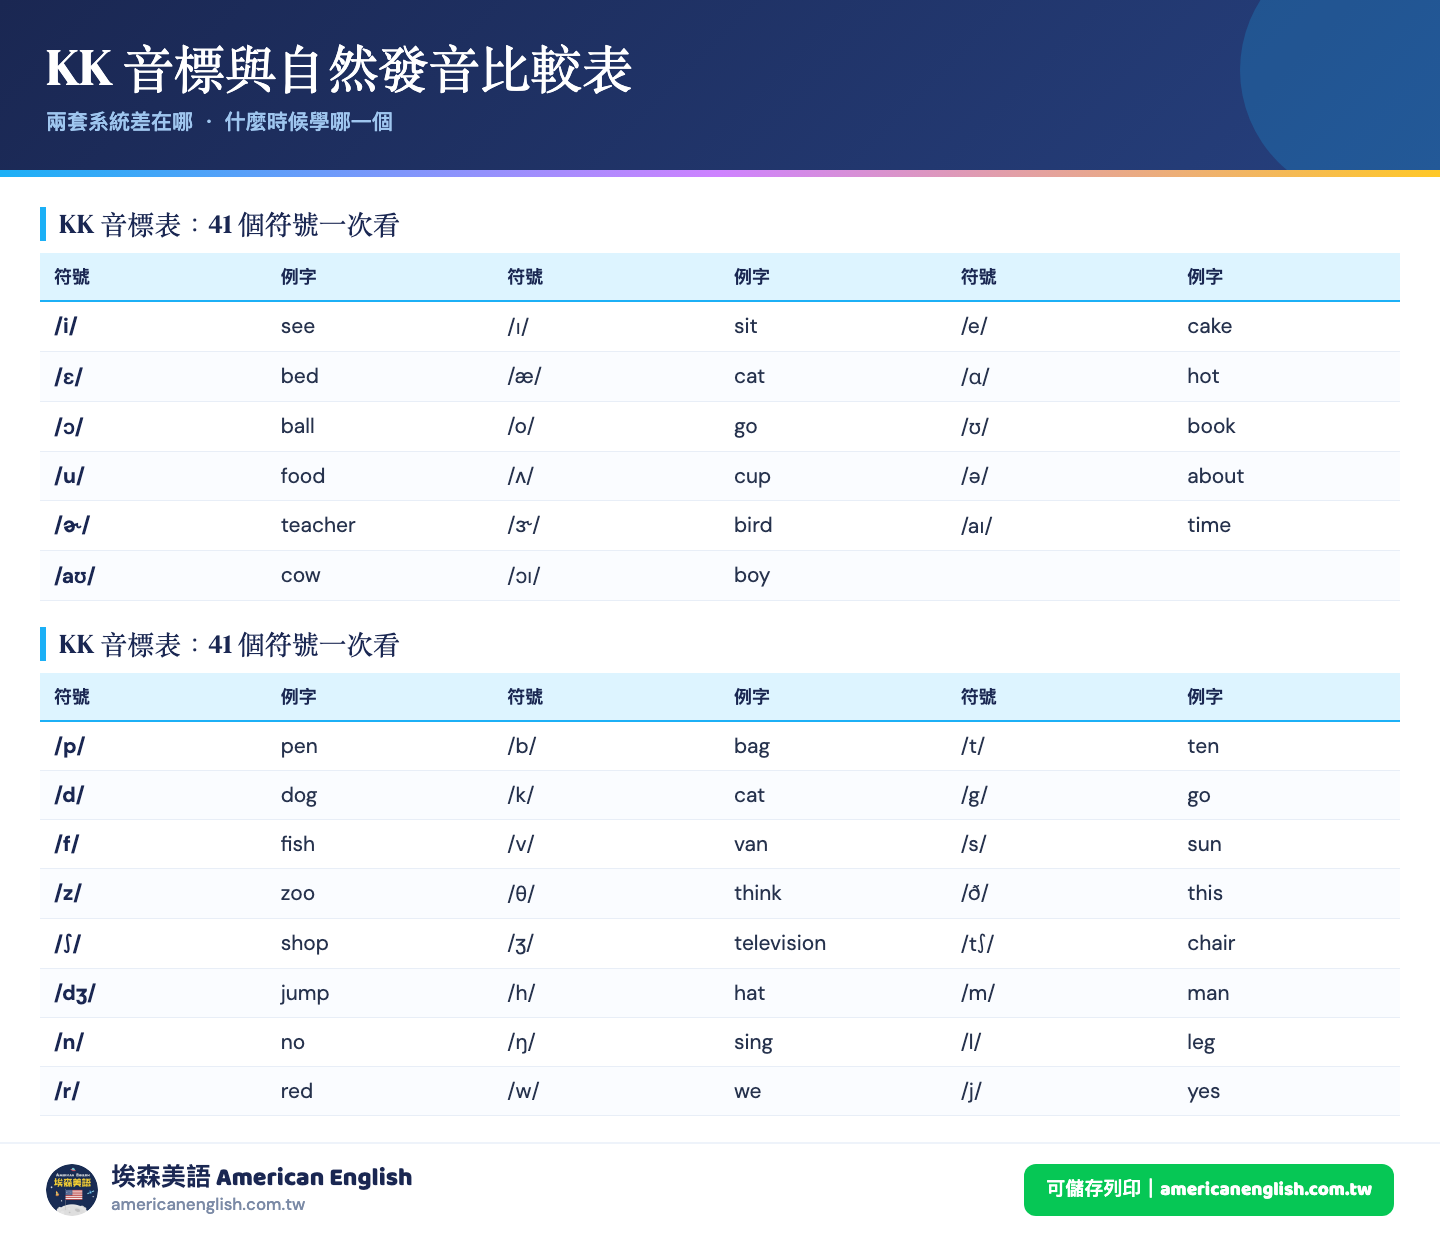Select the example word "book"
Viewport: 1440px width, 1240px height.
(1212, 426)
